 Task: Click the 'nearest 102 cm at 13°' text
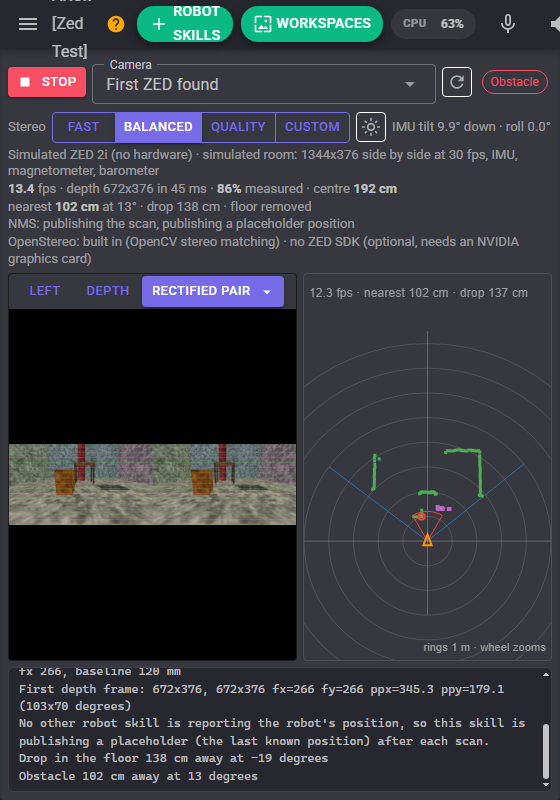pos(72,207)
